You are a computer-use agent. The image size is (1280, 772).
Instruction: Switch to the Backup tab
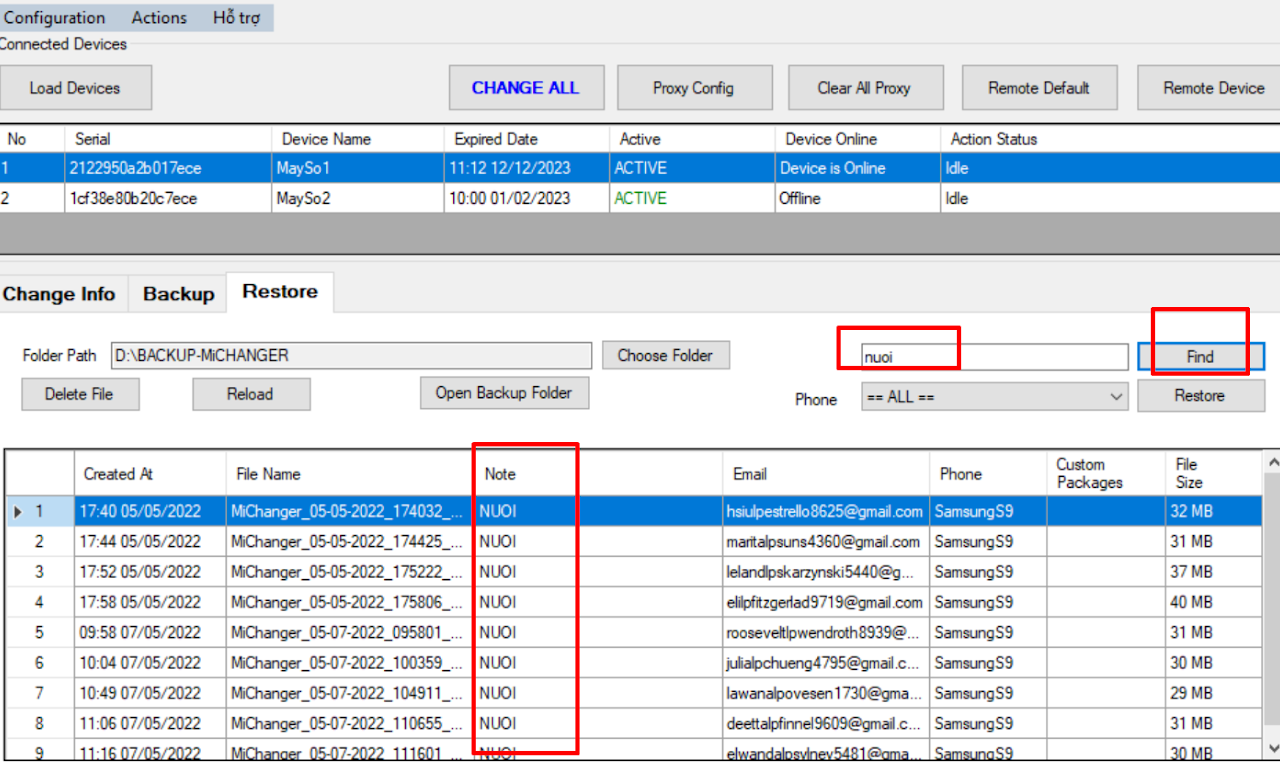click(x=178, y=294)
